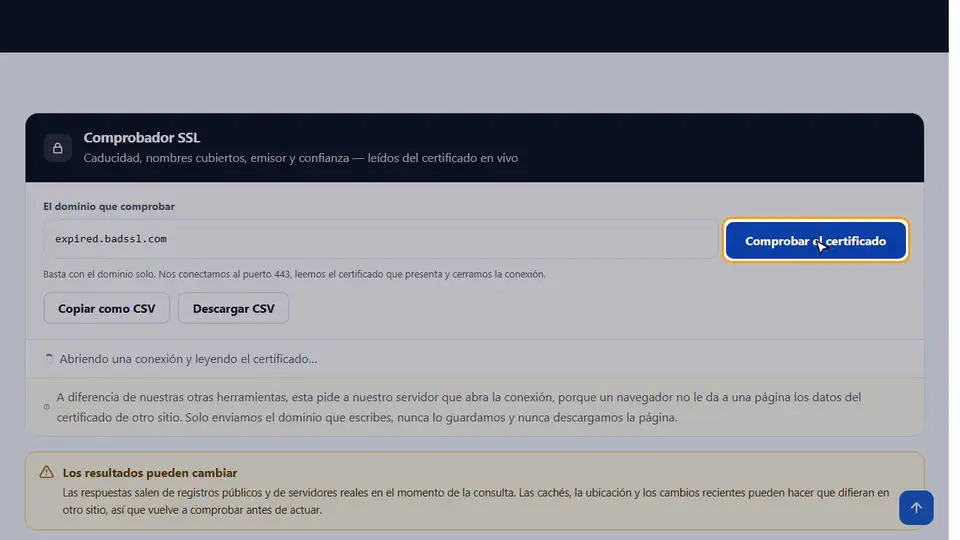Focus the domain input with expired.badssl.com
Screen dimensions: 960x540
(380, 239)
